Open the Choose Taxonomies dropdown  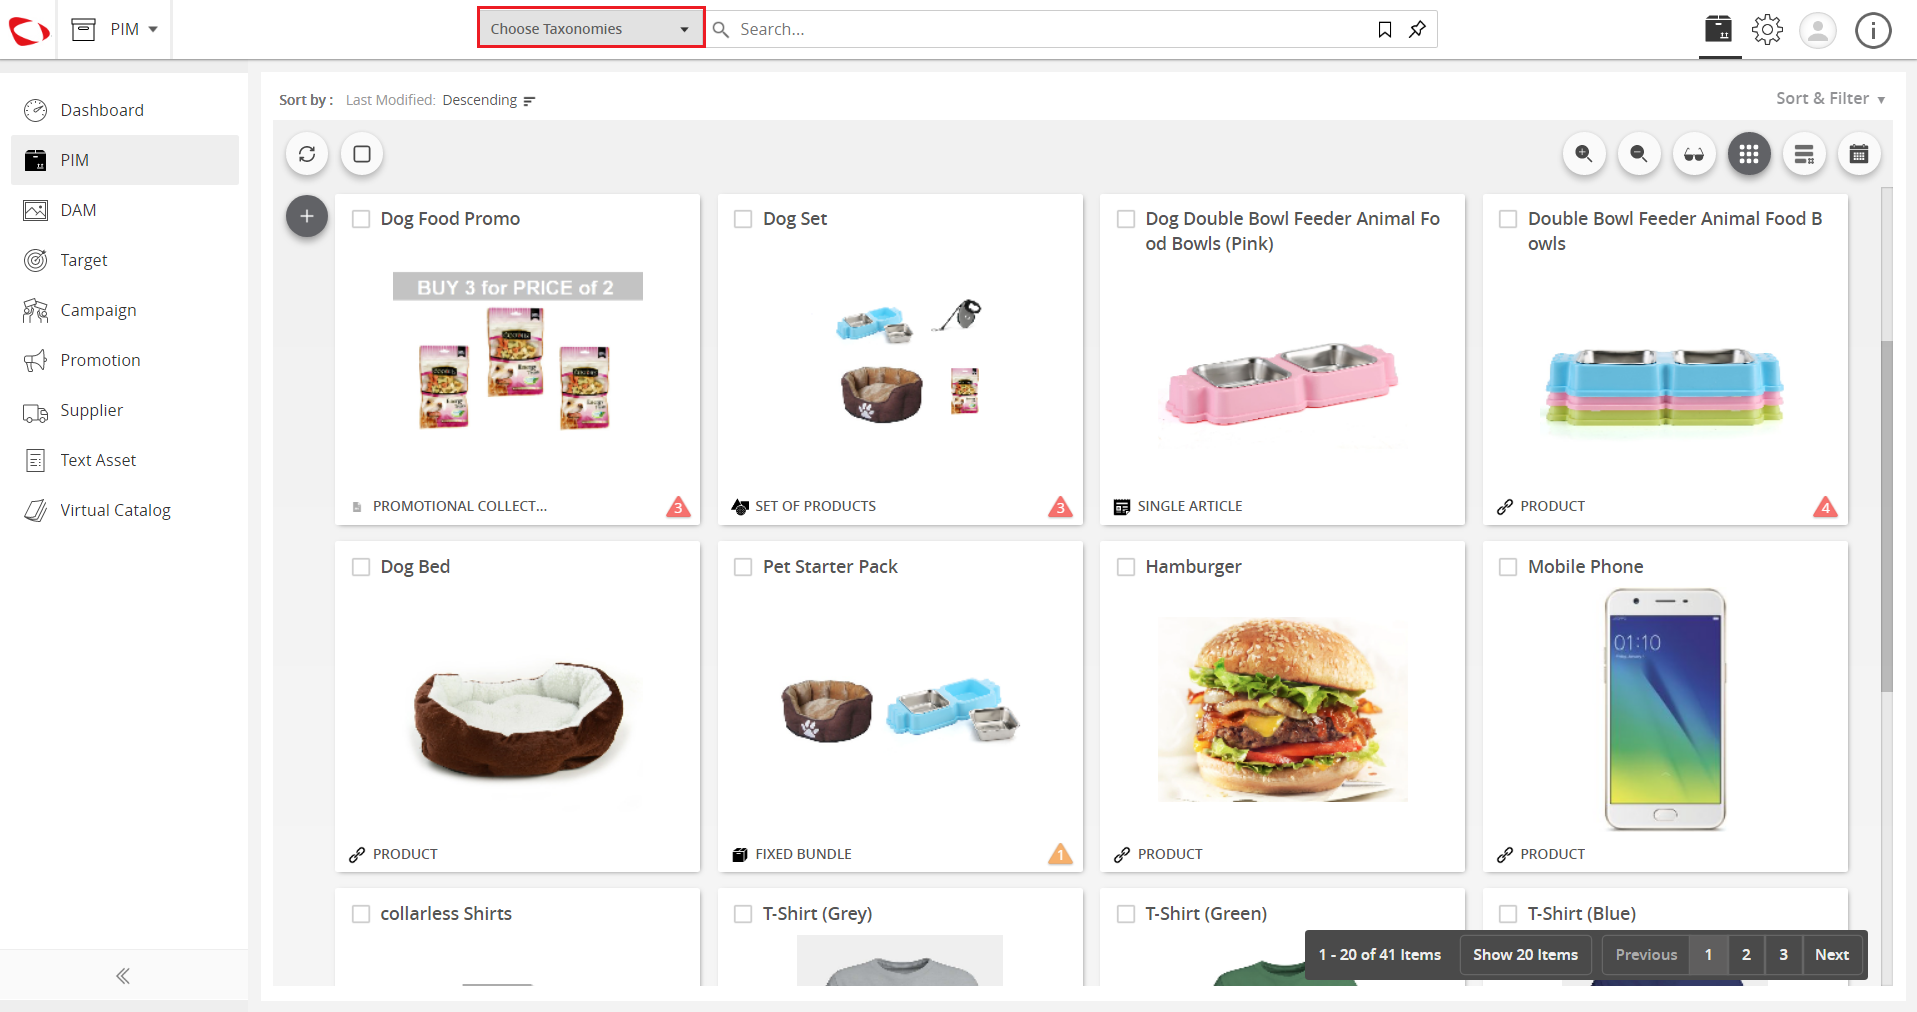coord(591,29)
